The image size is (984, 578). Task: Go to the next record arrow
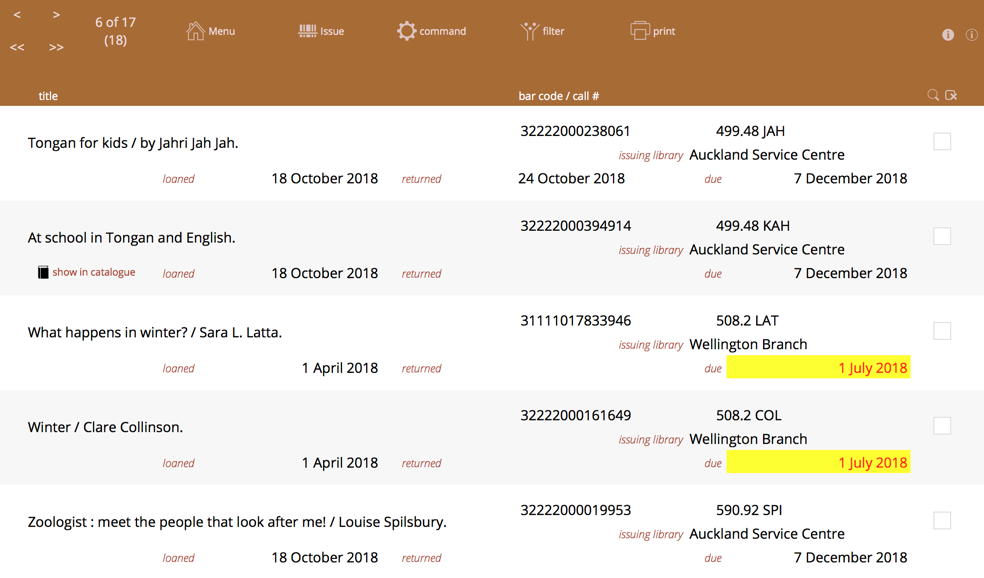tap(56, 15)
